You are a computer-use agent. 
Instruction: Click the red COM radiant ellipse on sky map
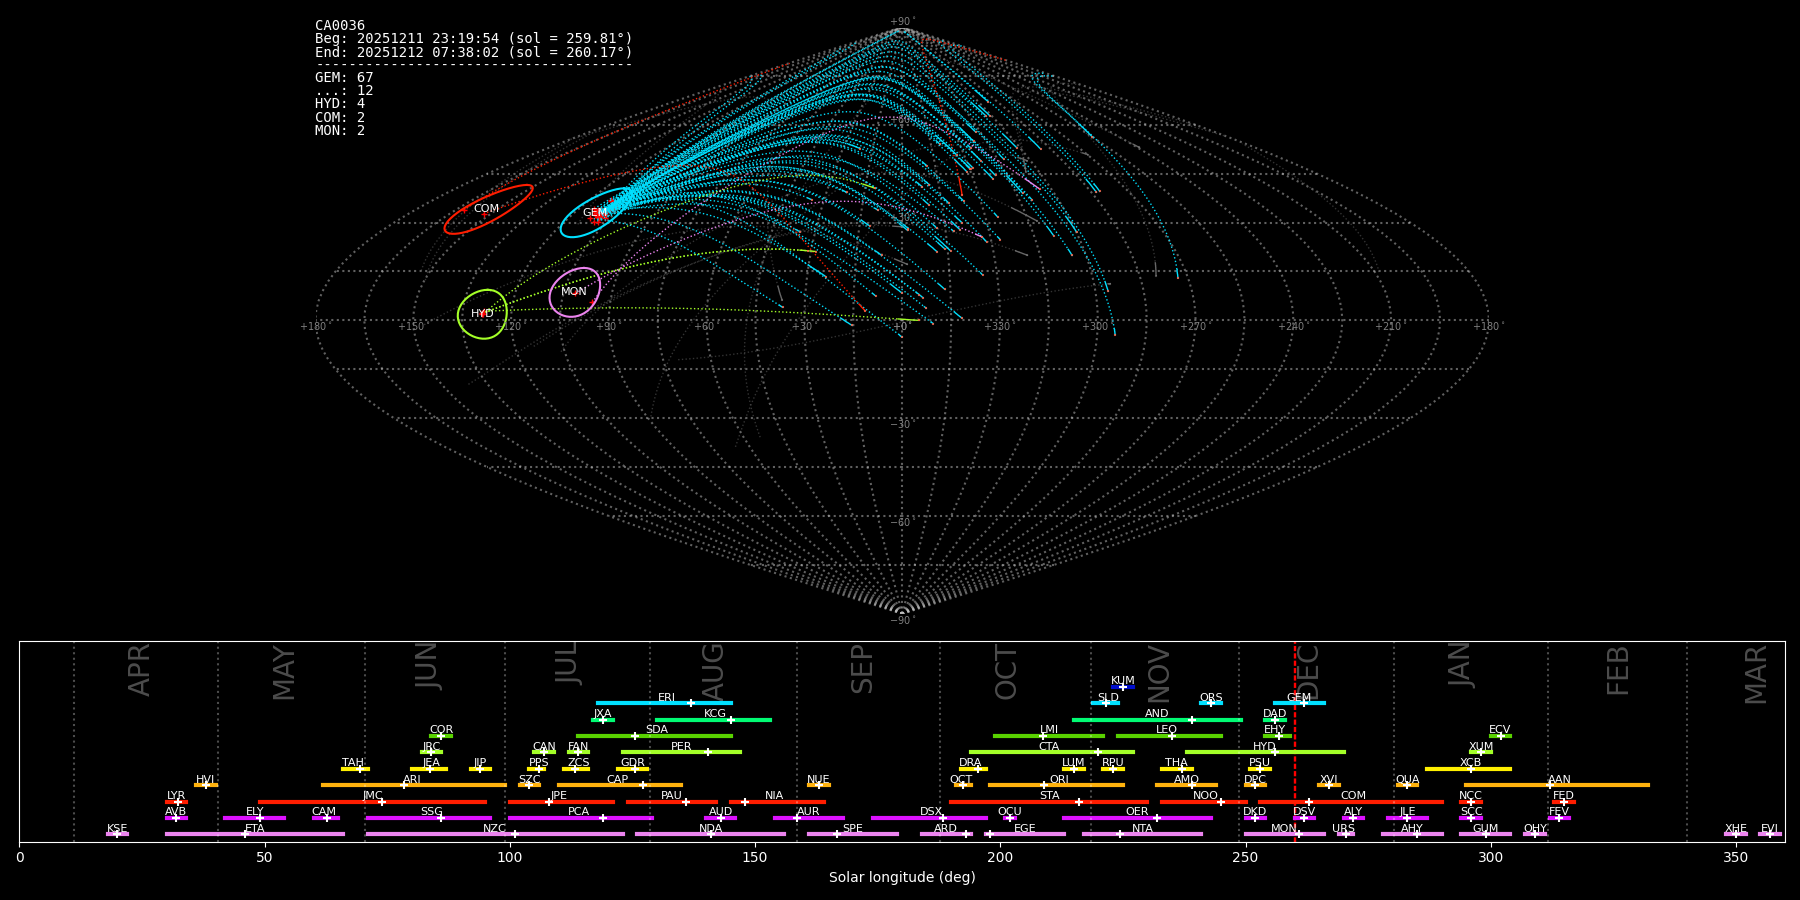click(488, 209)
